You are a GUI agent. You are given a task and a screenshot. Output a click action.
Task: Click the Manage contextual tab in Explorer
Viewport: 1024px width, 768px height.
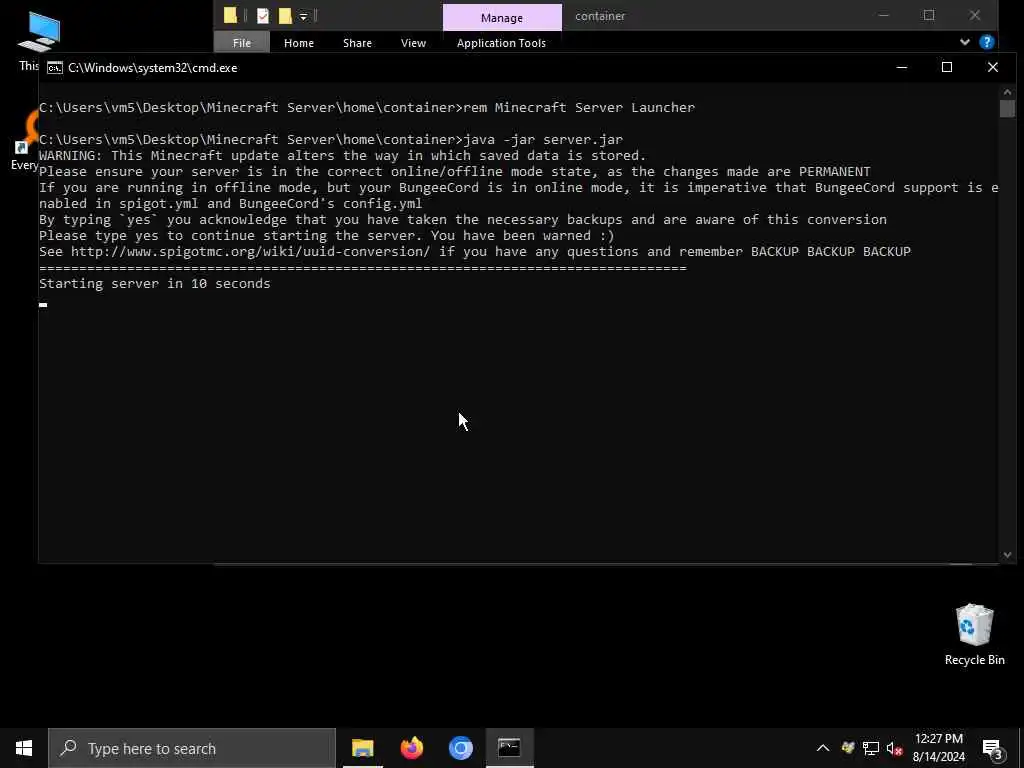502,18
